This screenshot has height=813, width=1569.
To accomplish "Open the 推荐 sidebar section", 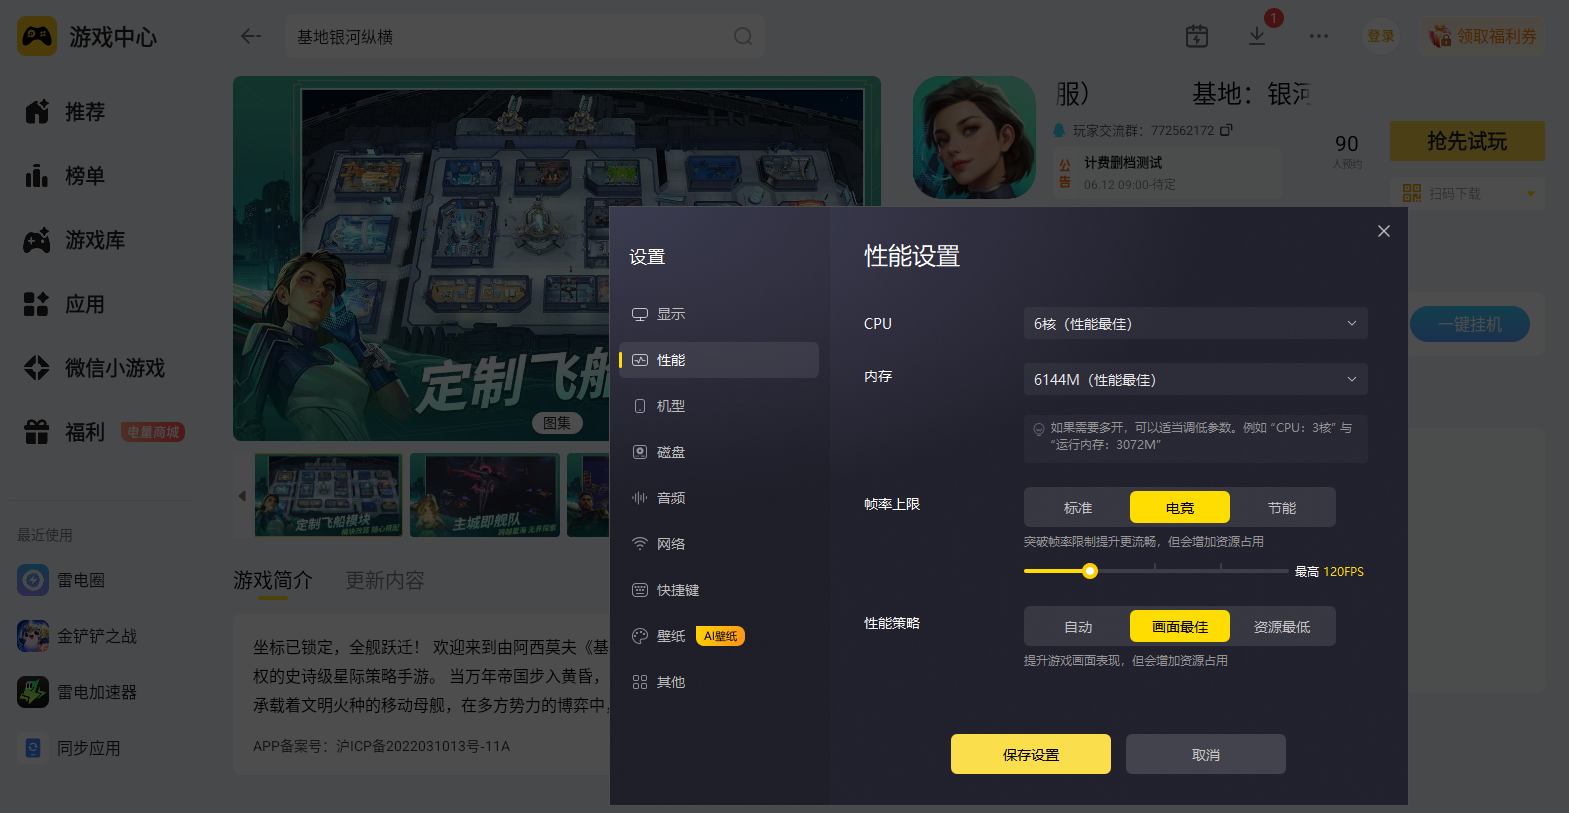I will tap(66, 112).
